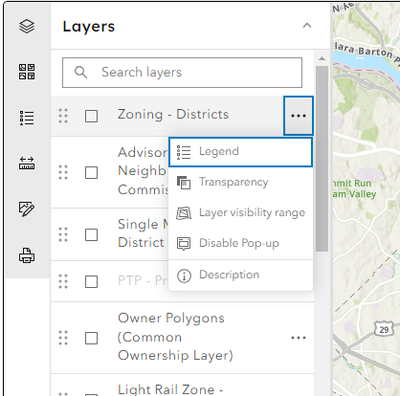
Task: Click the drag handle of Owner Polygons layer
Action: click(x=63, y=338)
